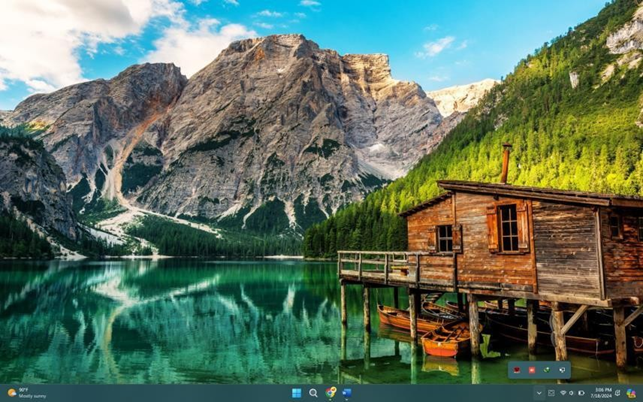
Task: Open taskbar Search magnifier
Action: pos(313,393)
